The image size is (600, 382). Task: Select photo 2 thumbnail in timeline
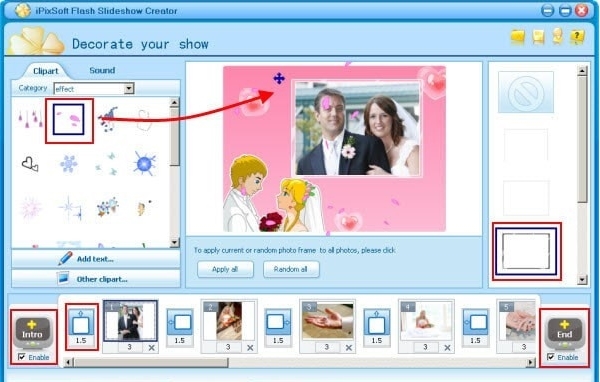(x=229, y=321)
